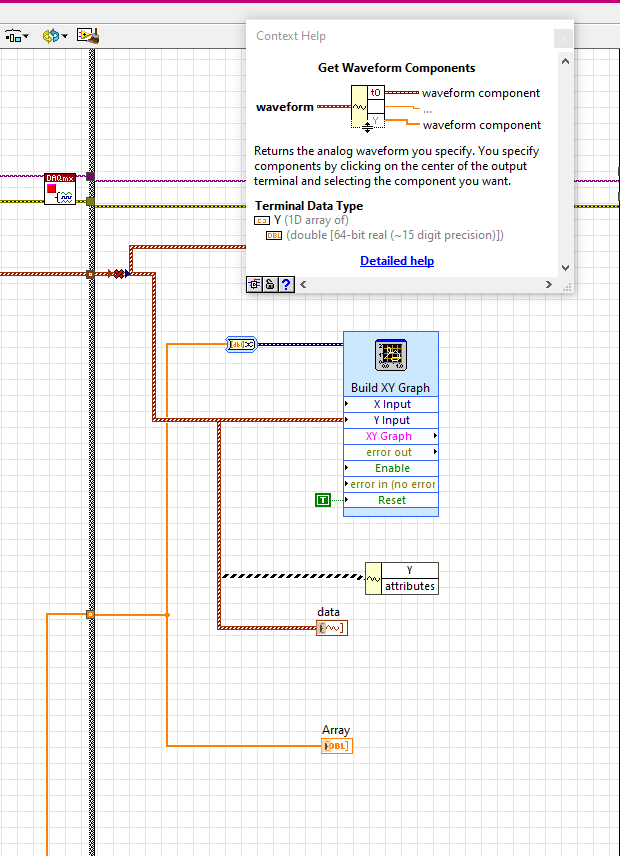Toggle the Lock Context Help button
Screen dimensions: 620x856
pyautogui.click(x=270, y=285)
